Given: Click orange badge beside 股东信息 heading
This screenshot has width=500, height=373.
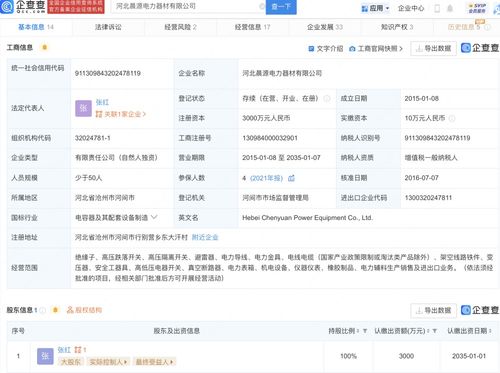Looking at the screenshot, I should tap(55, 310).
